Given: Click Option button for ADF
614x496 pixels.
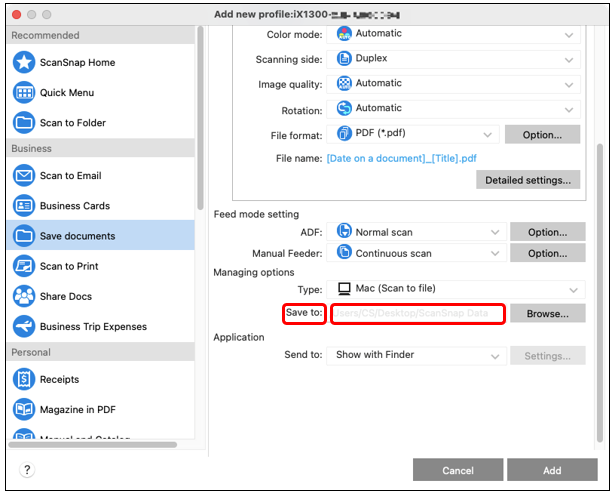Looking at the screenshot, I should pyautogui.click(x=547, y=232).
